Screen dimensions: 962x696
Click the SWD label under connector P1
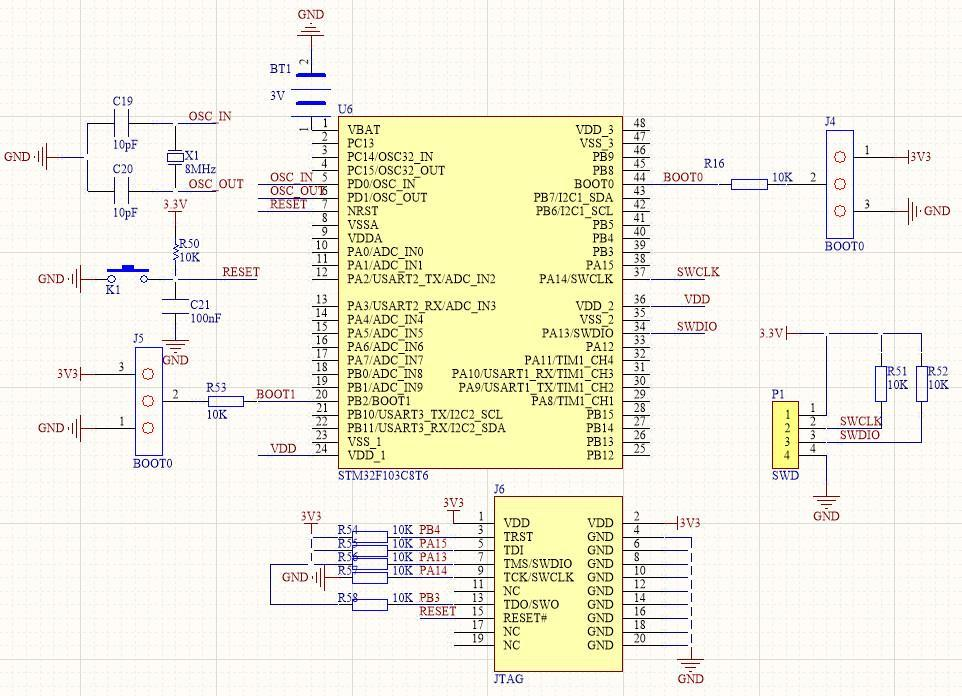785,475
